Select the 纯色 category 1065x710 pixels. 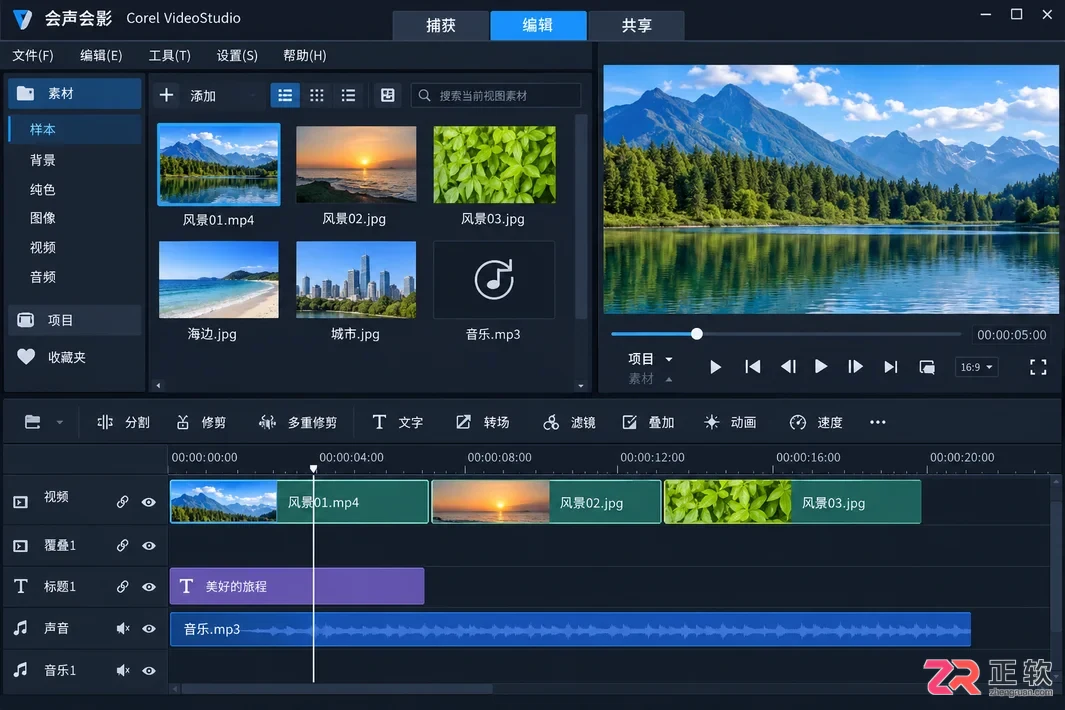tap(43, 190)
